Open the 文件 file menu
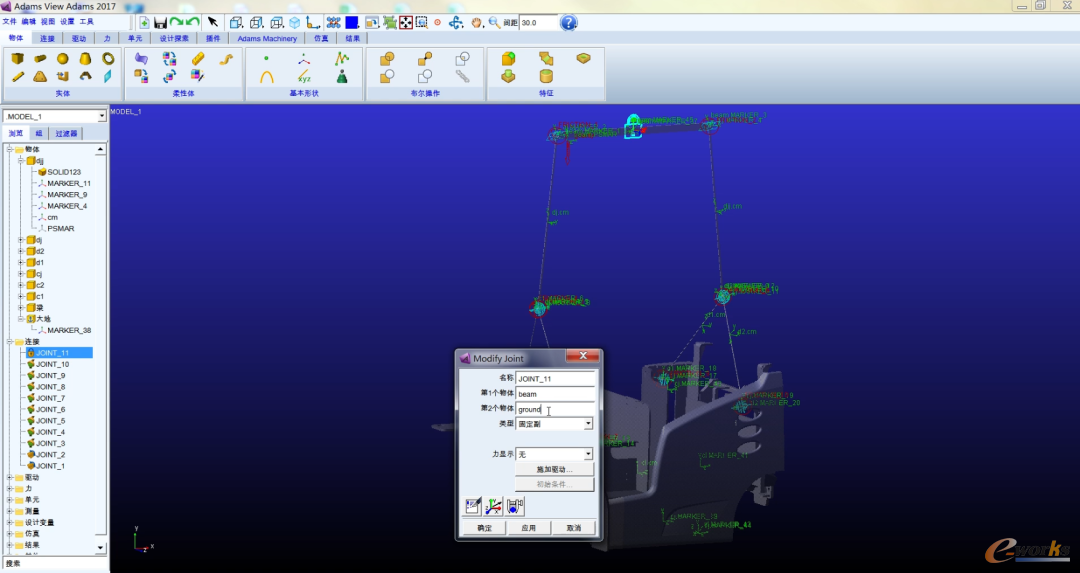This screenshot has width=1080, height=573. click(9, 21)
